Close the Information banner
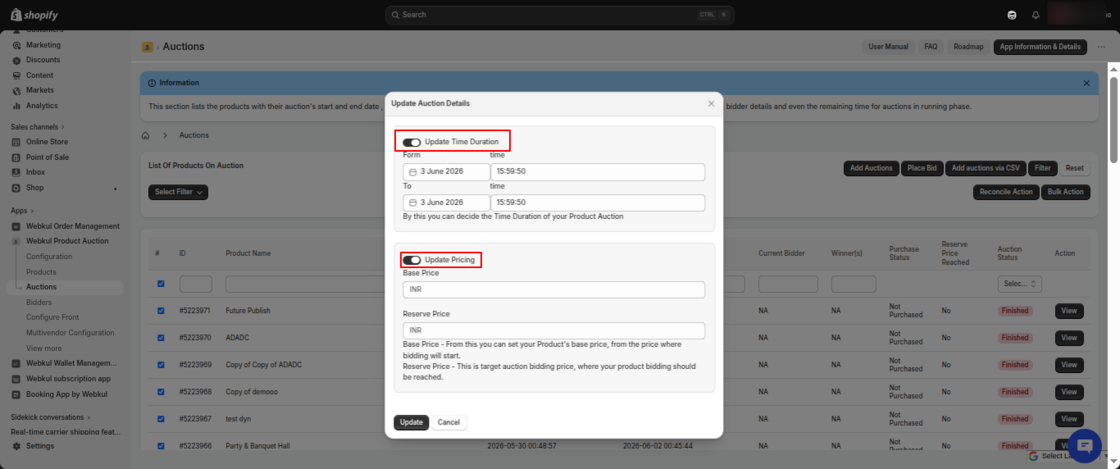This screenshot has height=469, width=1120. (x=1086, y=83)
